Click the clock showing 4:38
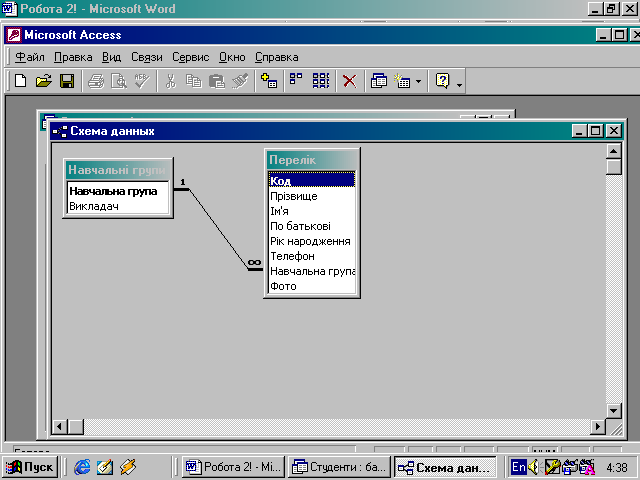Screen dimensions: 640x480 (x=616, y=467)
